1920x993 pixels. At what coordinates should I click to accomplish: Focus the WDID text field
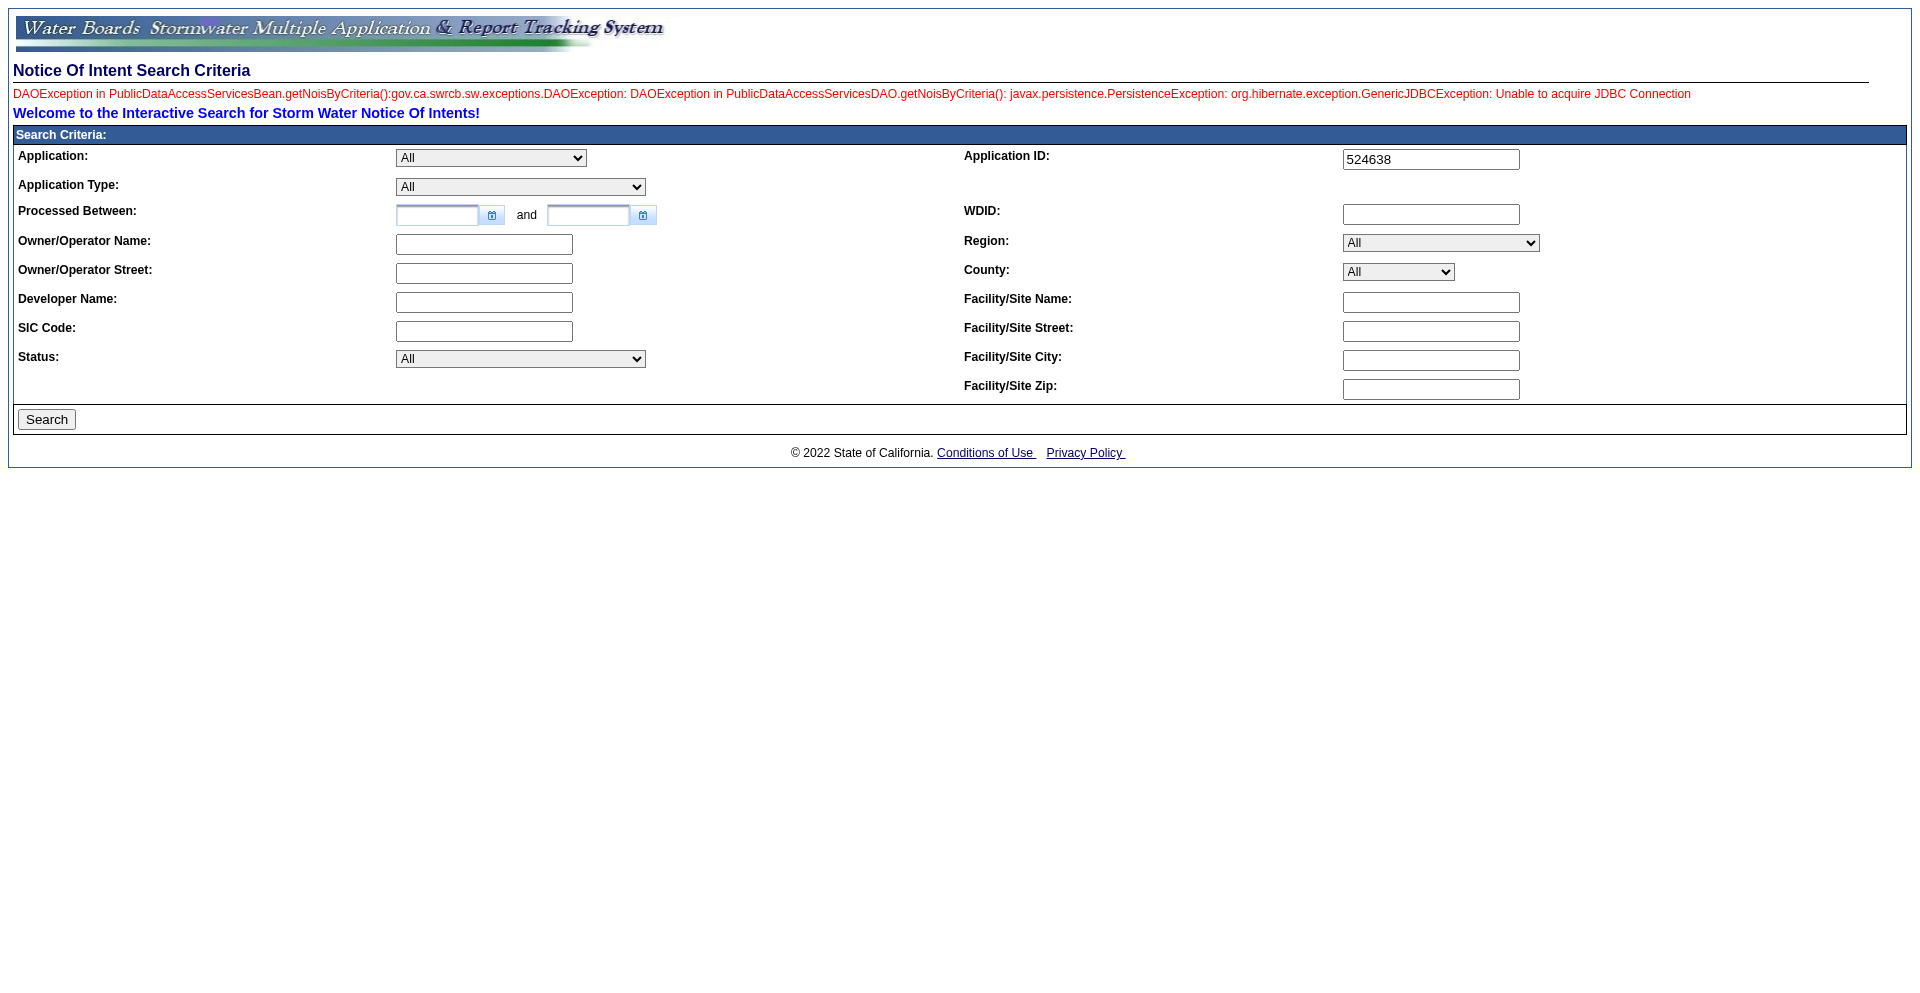click(x=1430, y=215)
